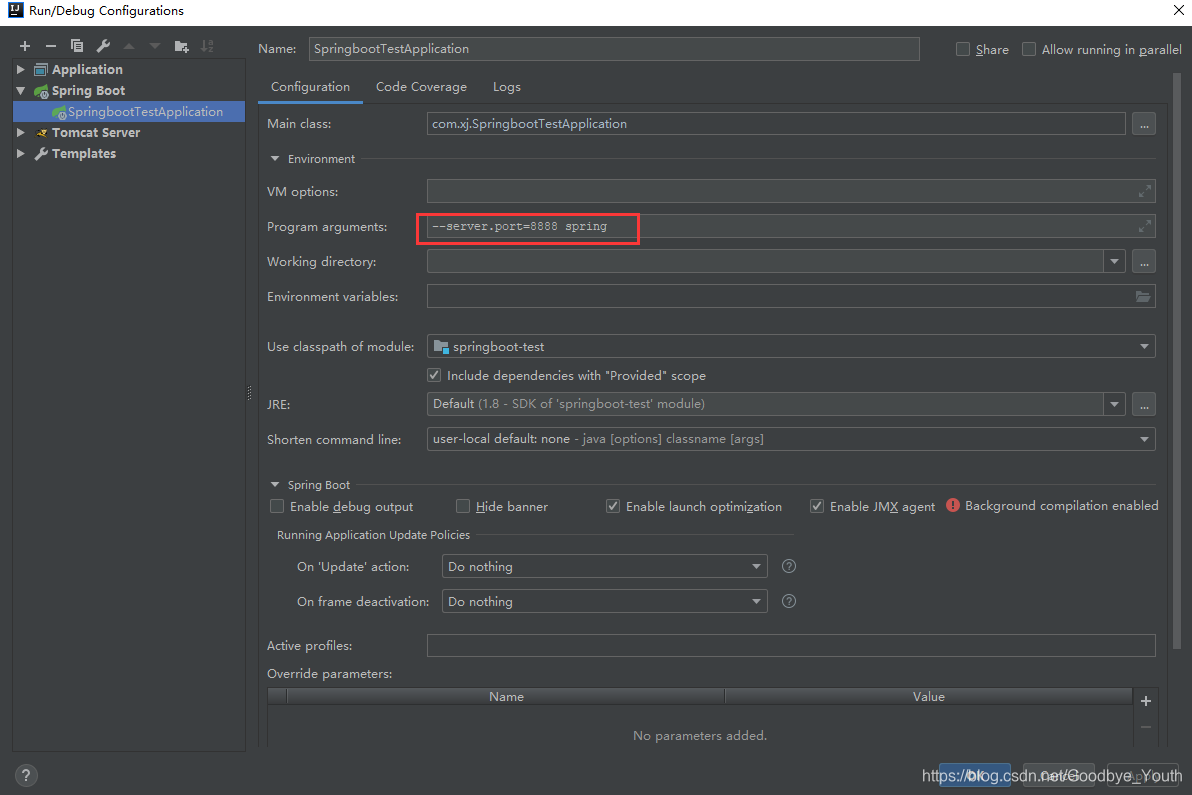The height and width of the screenshot is (795, 1192).
Task: Browse for main class with ellipsis button
Action: [x=1143, y=124]
